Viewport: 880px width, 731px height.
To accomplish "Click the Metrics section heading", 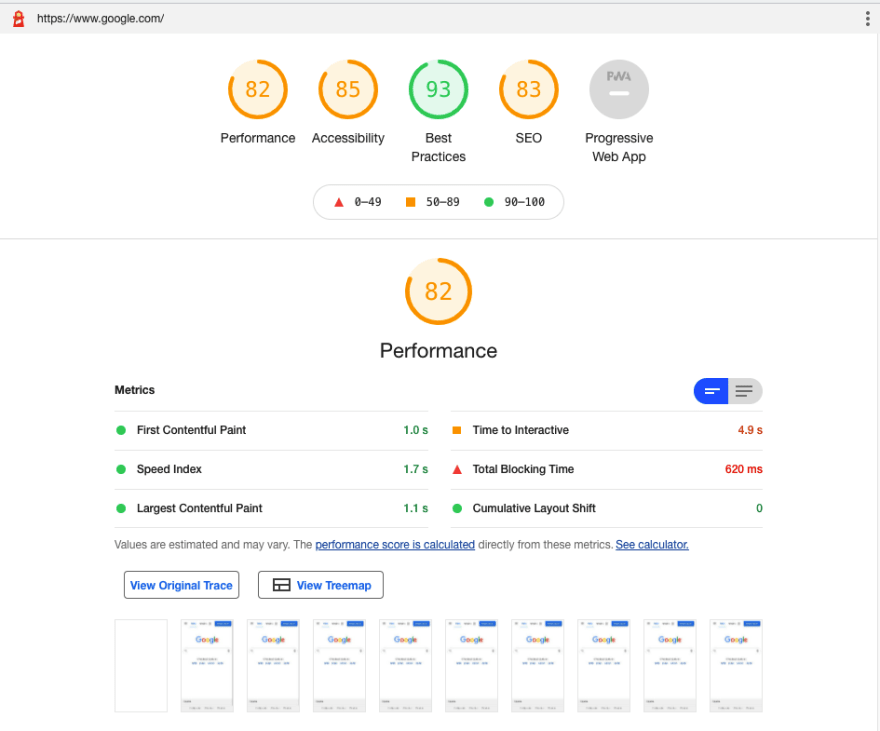I will pyautogui.click(x=135, y=390).
